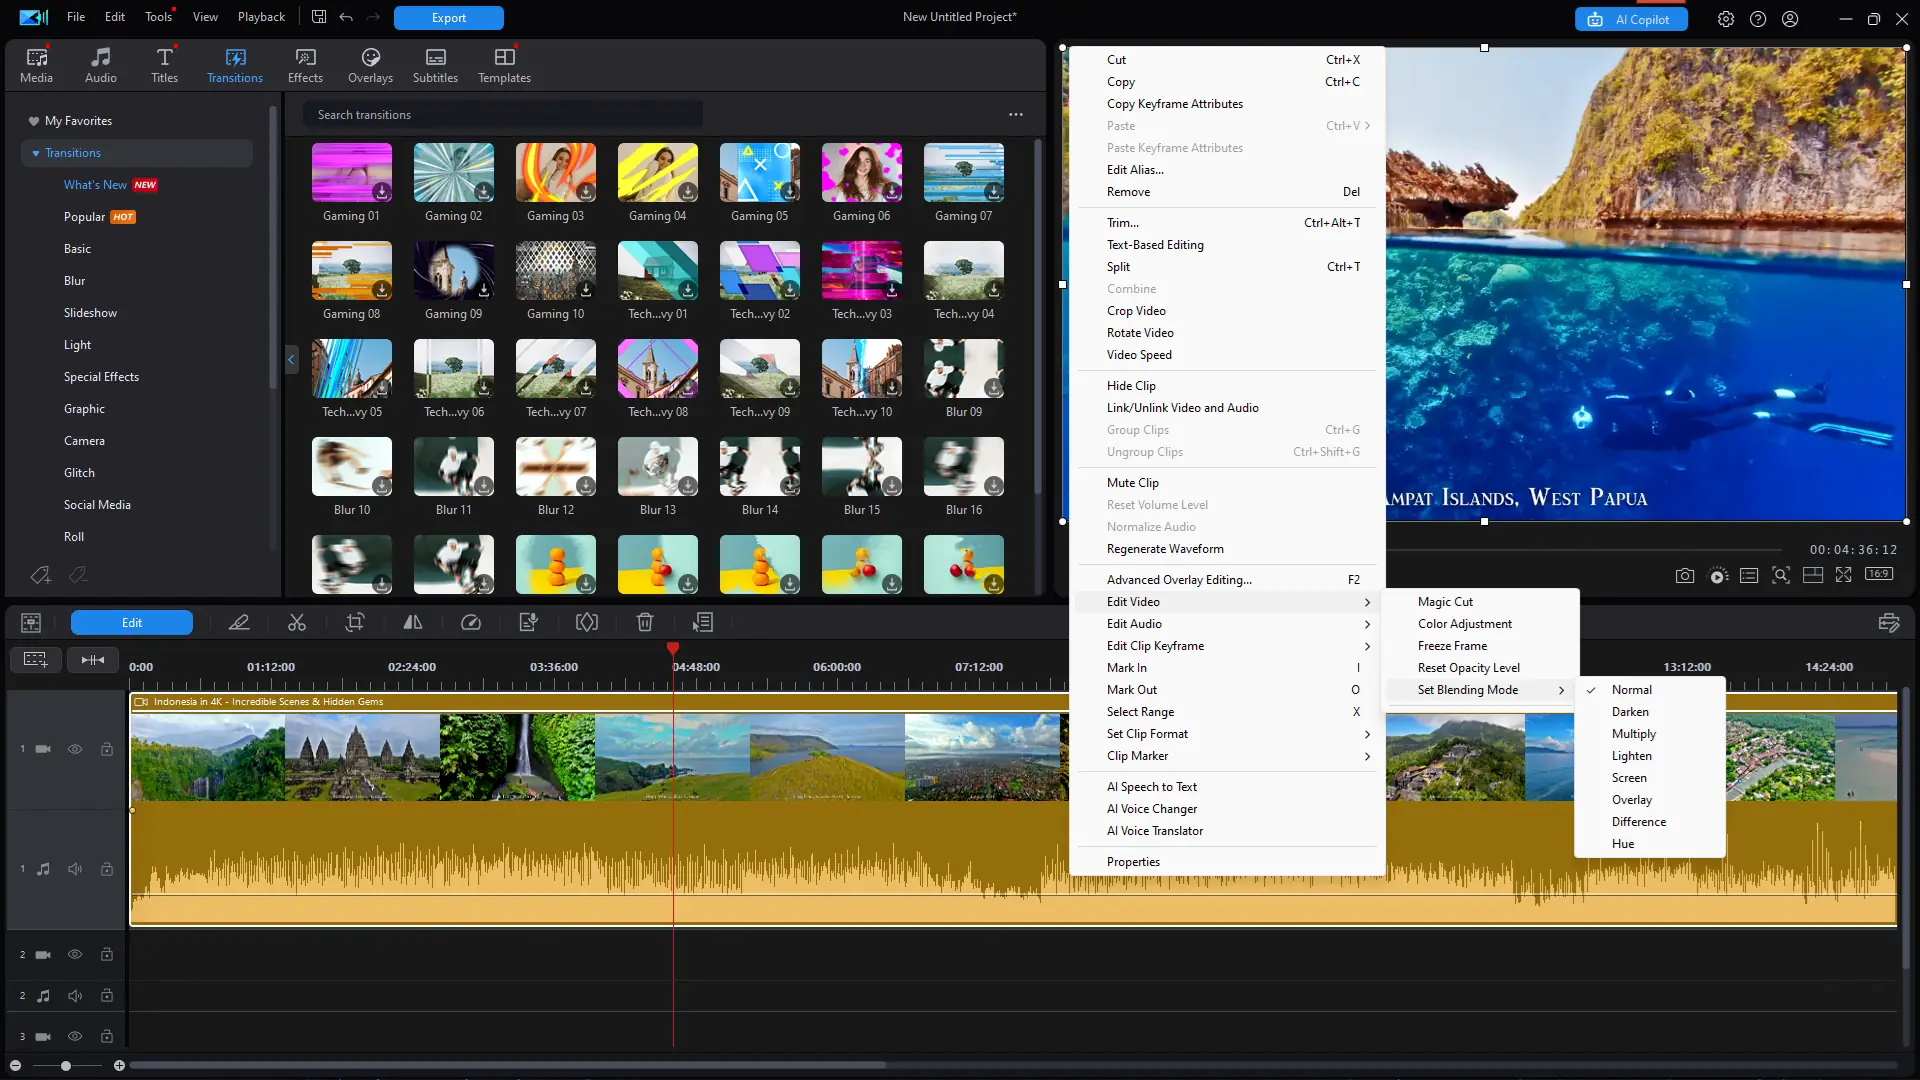Click the Crop tool icon in timeline toolbar
This screenshot has width=1920, height=1080.
click(355, 623)
